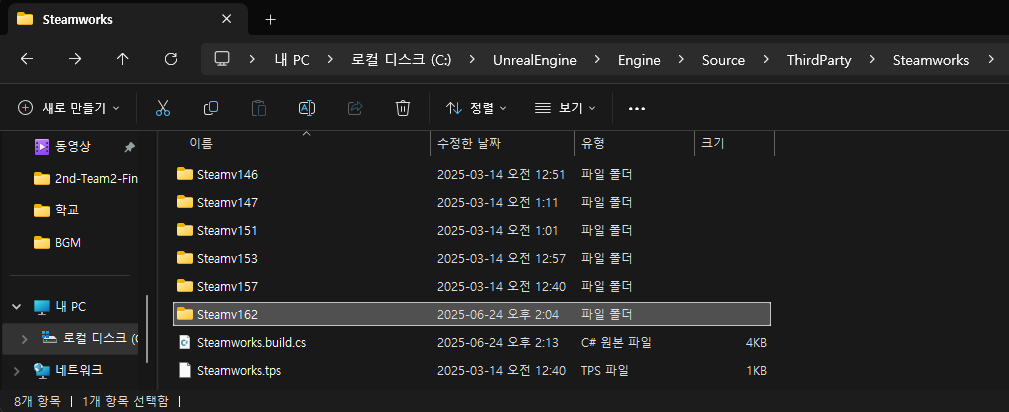Click Engine breadcrumb segment

(x=639, y=60)
